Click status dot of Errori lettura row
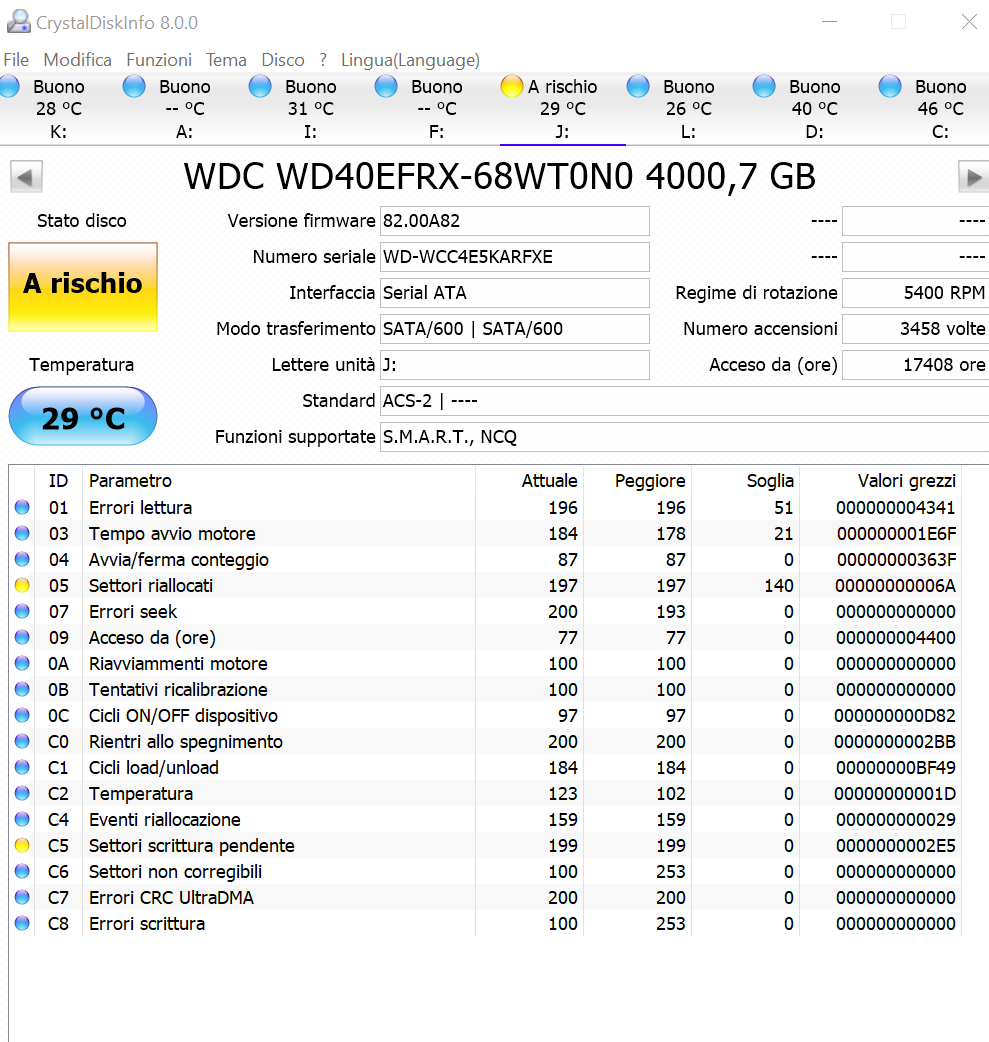 click(22, 508)
